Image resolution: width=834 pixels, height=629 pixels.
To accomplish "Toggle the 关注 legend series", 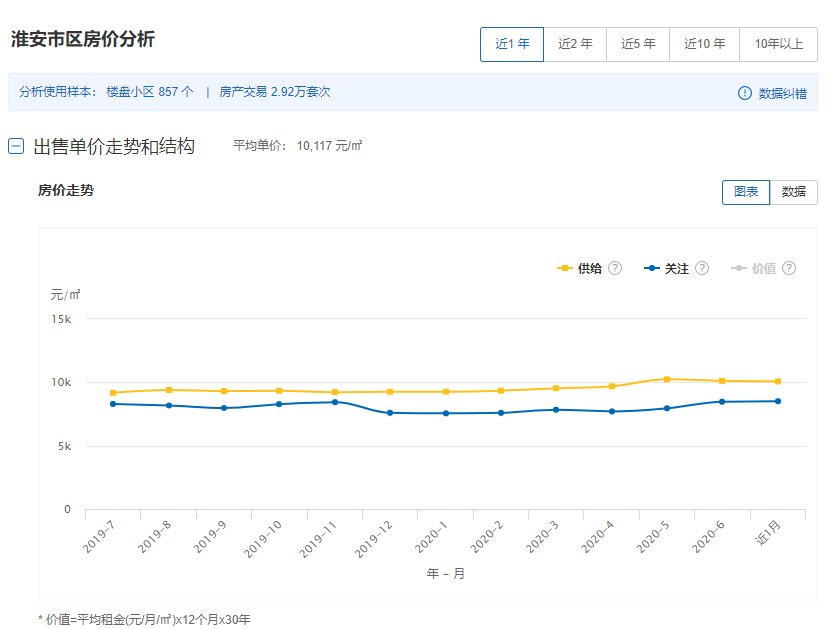I will pyautogui.click(x=667, y=268).
